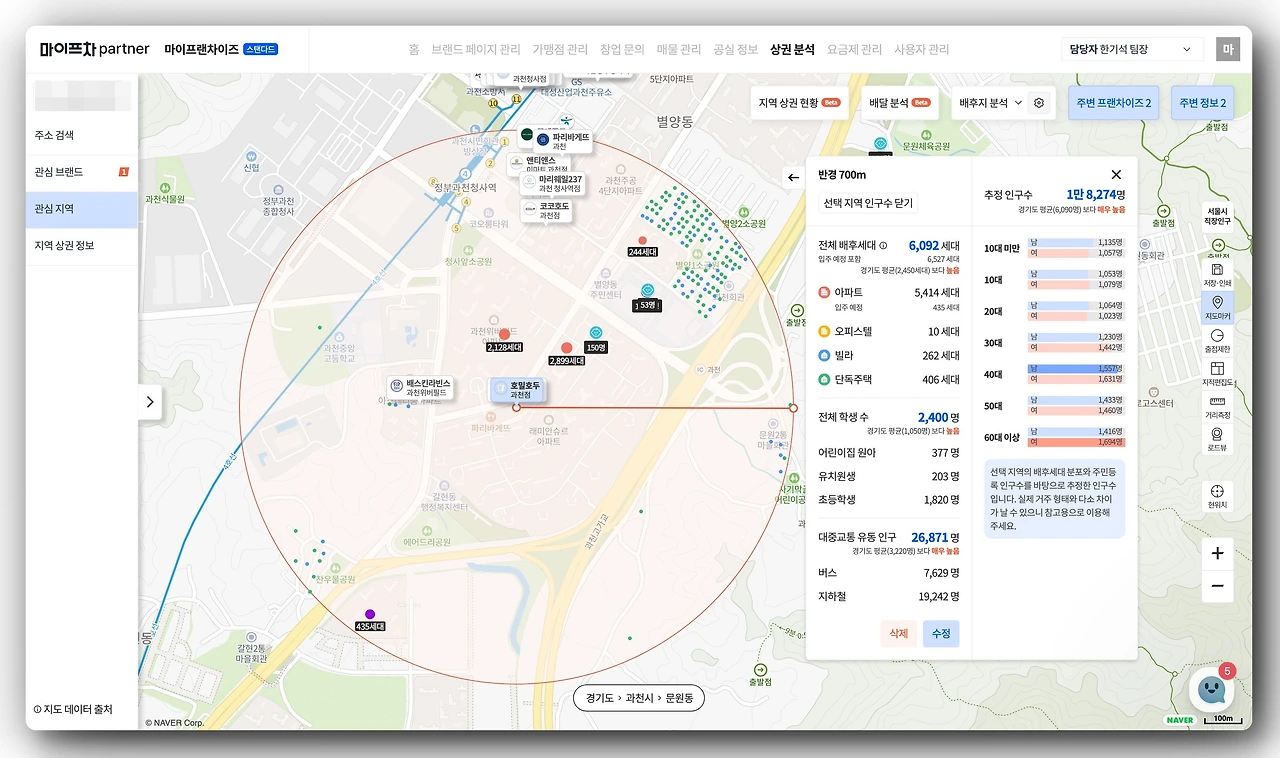Select 관심 브랜드 in the sidebar
Screen dimensions: 1280x758
pyautogui.click(x=82, y=172)
